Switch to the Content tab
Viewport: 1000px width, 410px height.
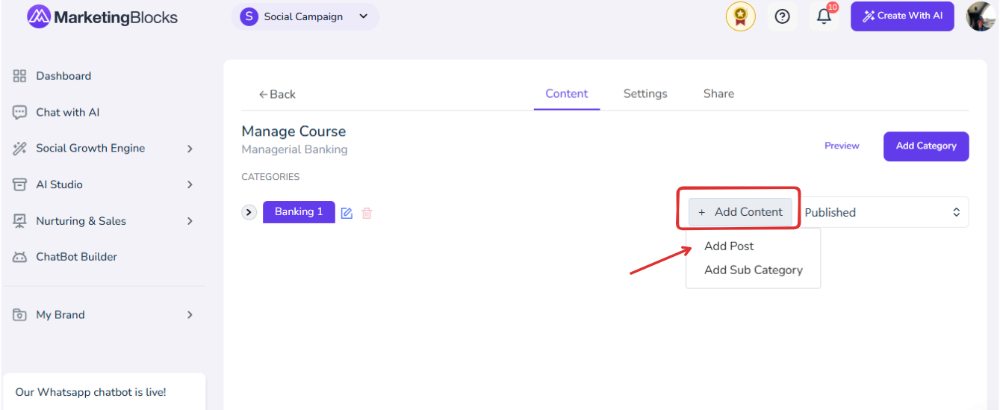[567, 94]
